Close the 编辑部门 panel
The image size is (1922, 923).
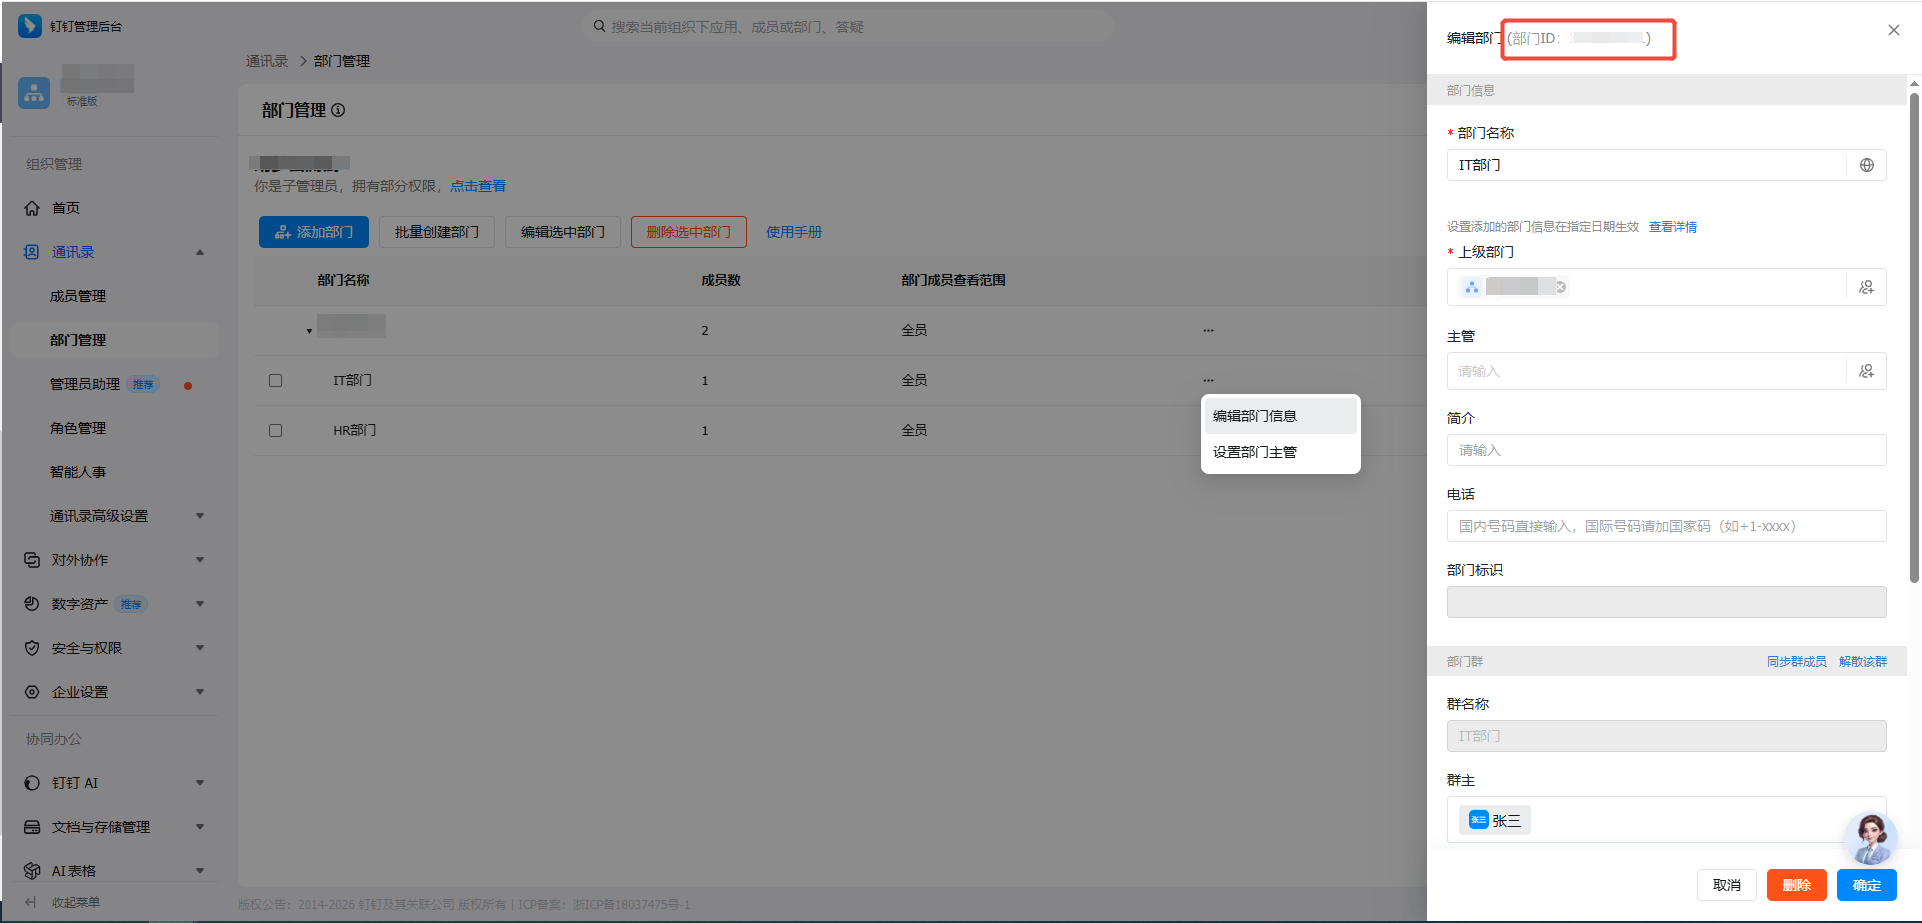pyautogui.click(x=1894, y=30)
